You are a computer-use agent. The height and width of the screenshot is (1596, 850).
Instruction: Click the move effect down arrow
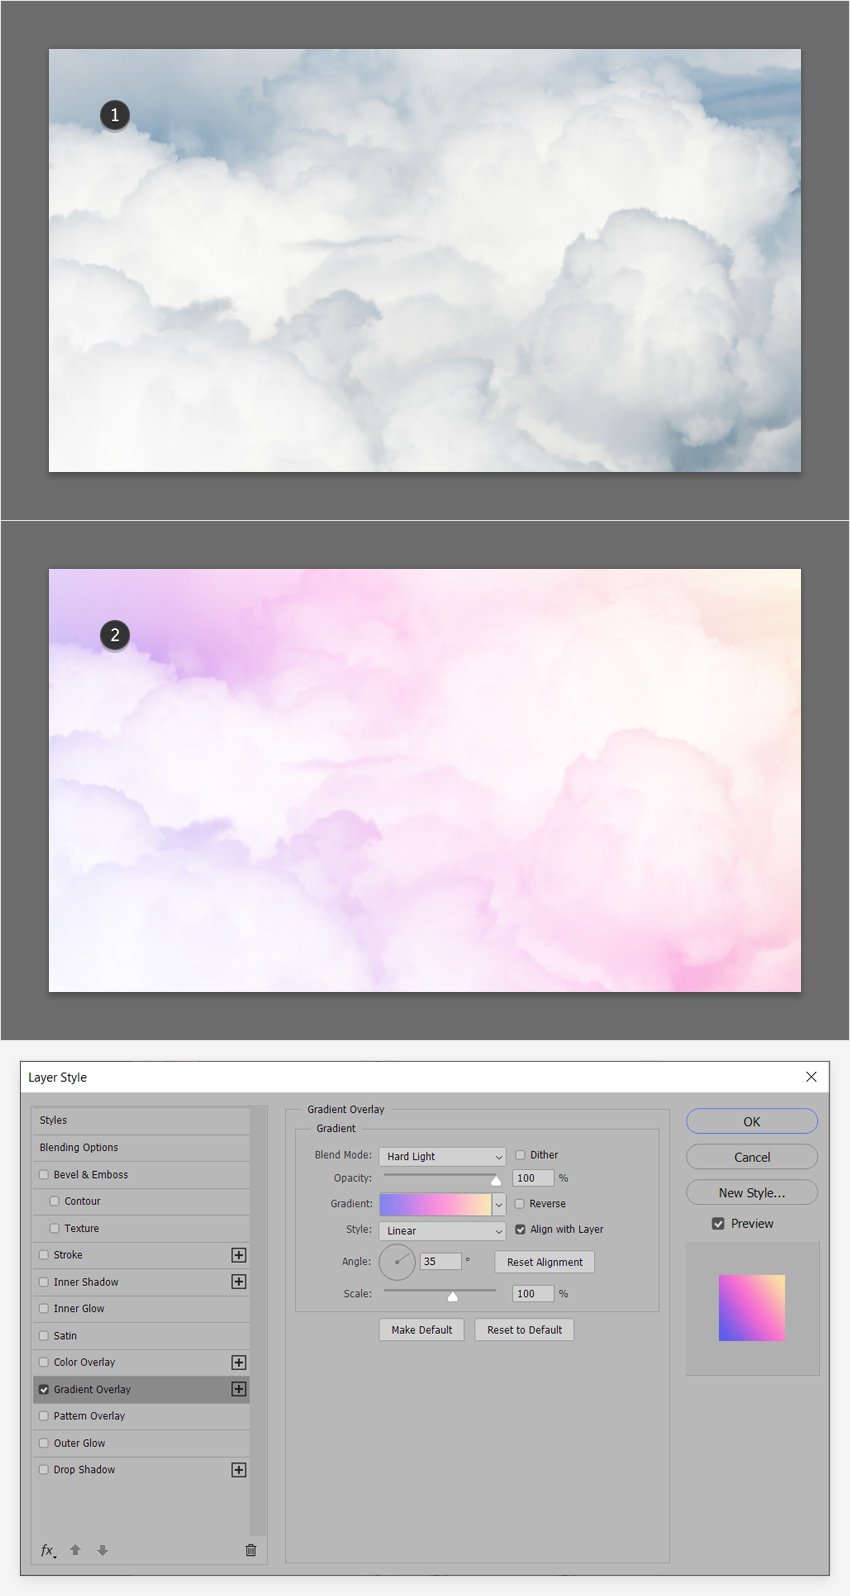point(102,1550)
